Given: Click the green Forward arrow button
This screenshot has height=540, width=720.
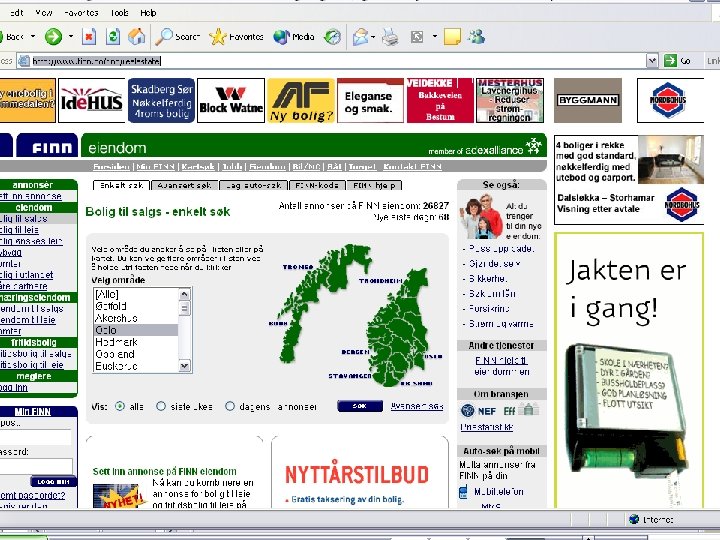Looking at the screenshot, I should [x=53, y=36].
